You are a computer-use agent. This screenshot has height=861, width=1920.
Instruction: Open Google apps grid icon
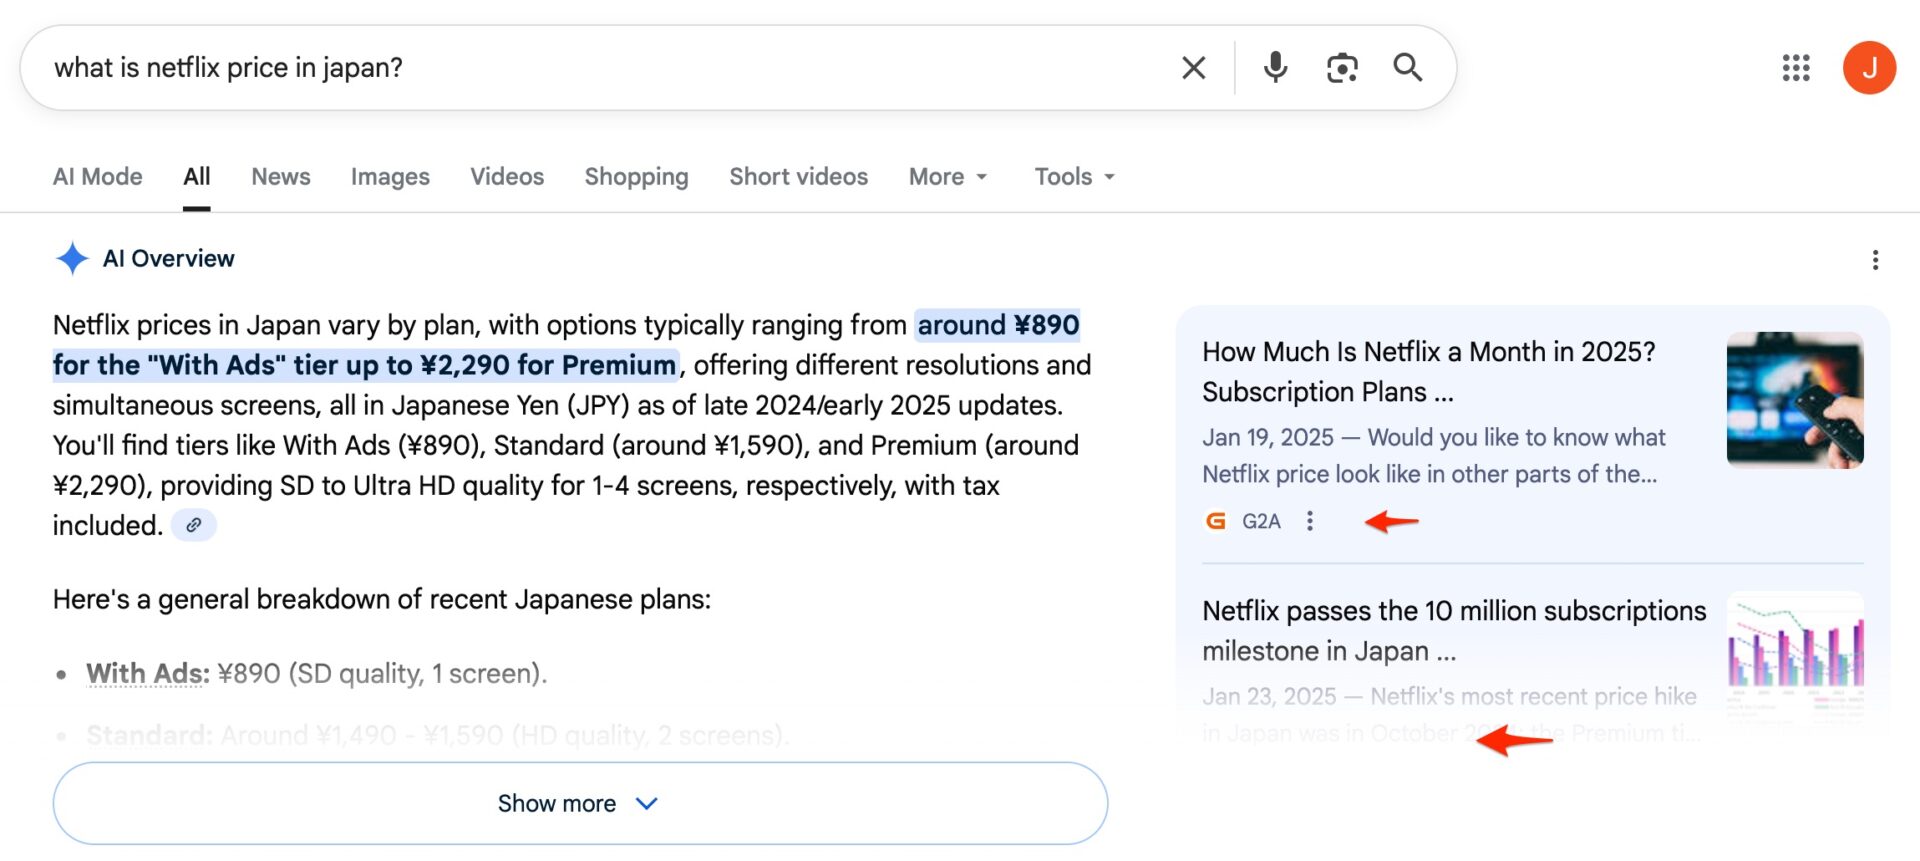click(x=1796, y=68)
